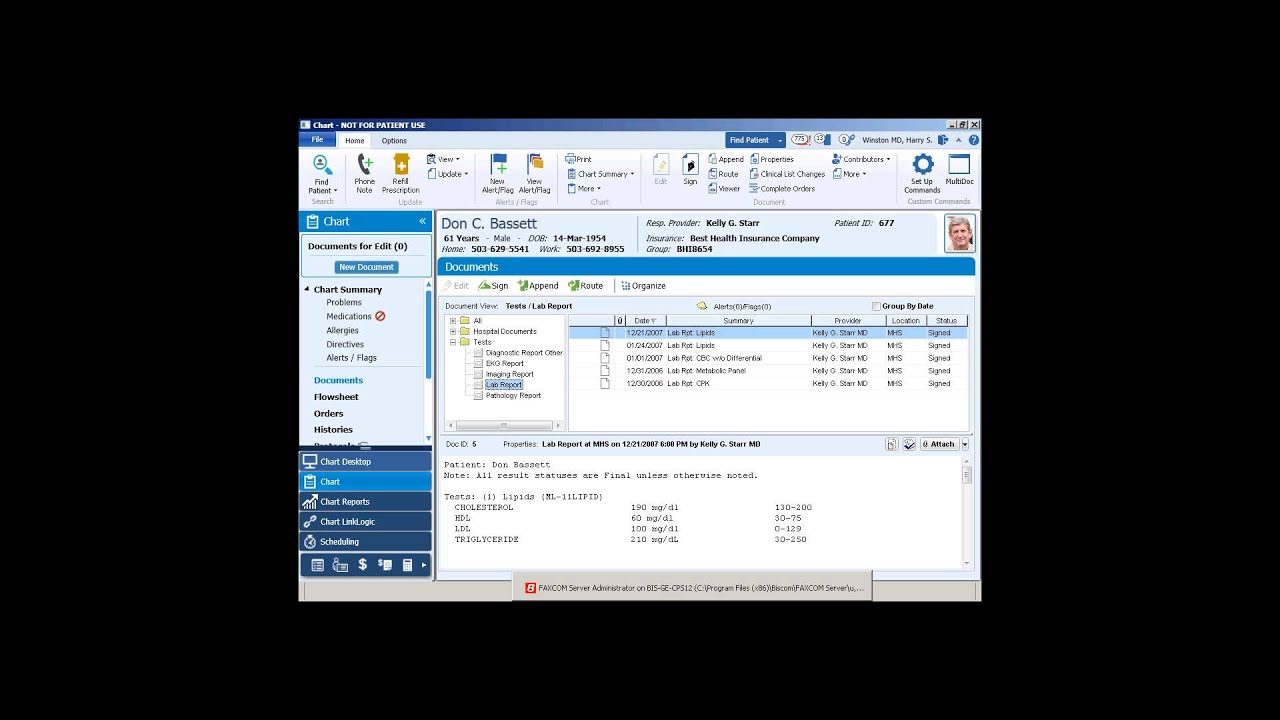
Task: Click the help question mark icon
Action: tap(973, 140)
